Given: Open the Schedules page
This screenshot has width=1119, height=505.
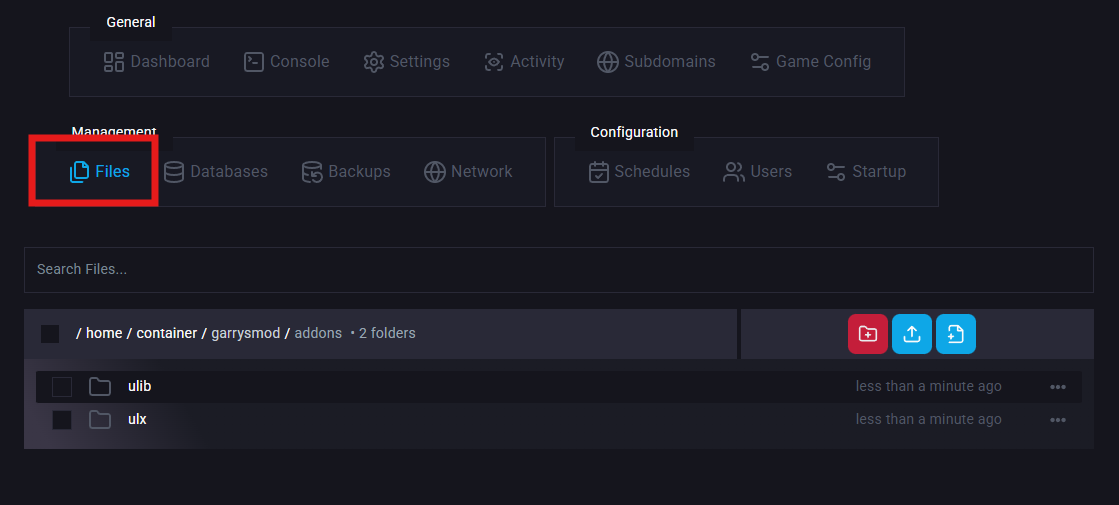Looking at the screenshot, I should pyautogui.click(x=639, y=172).
